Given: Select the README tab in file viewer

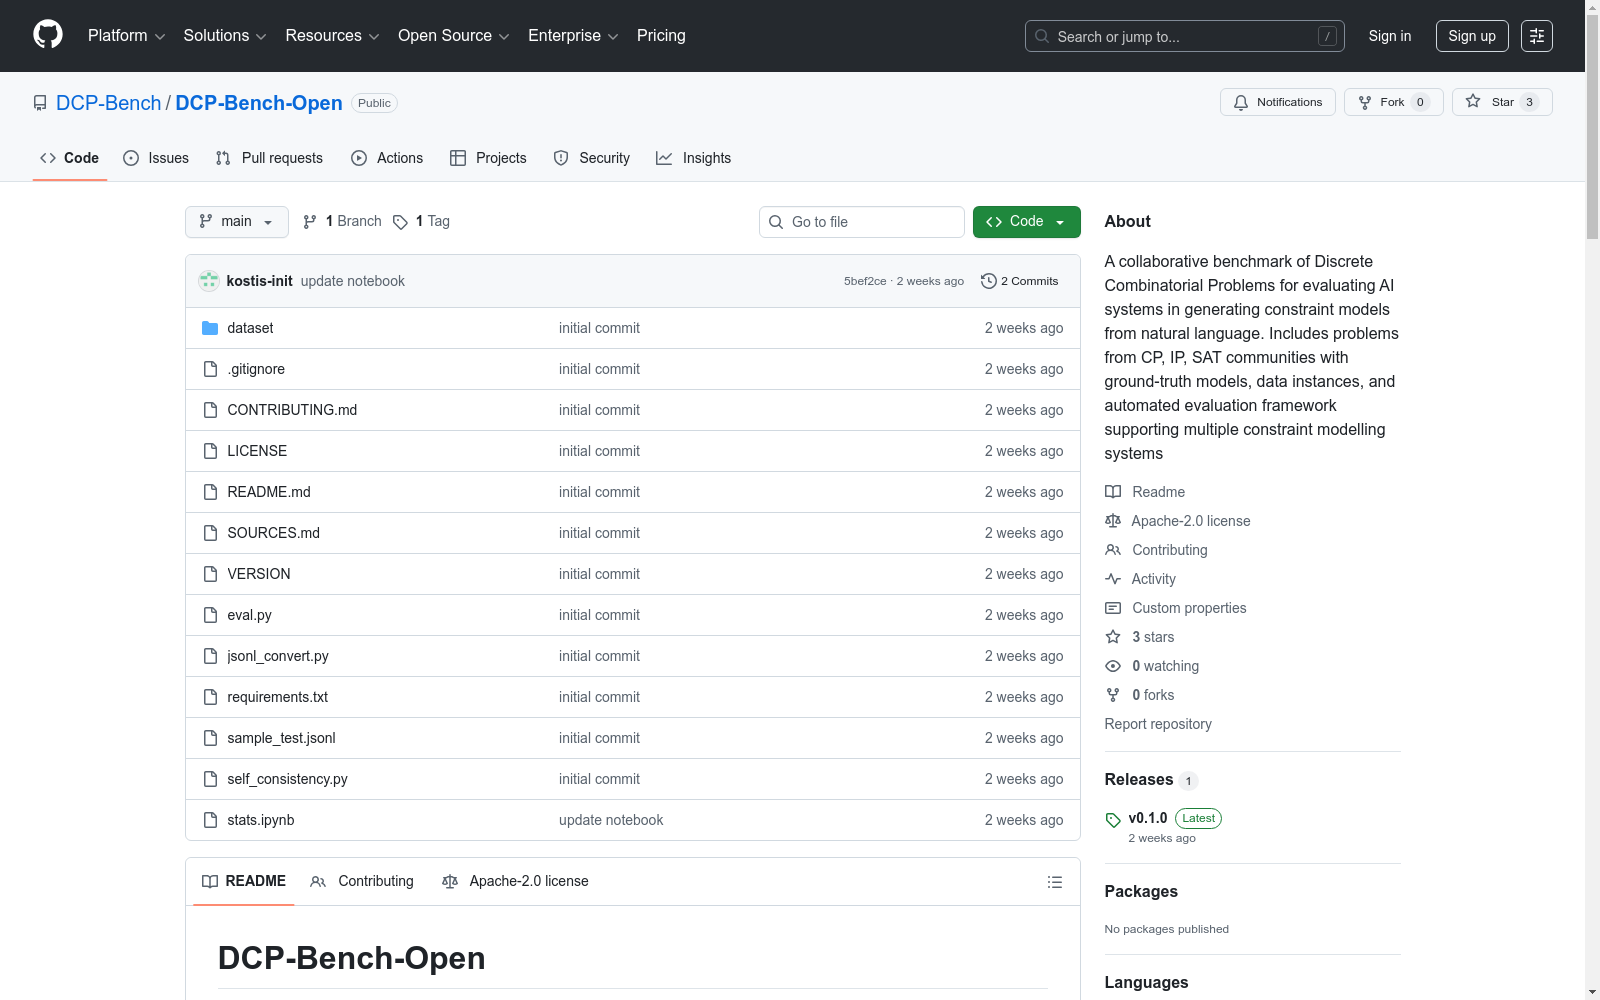Looking at the screenshot, I should 244,881.
